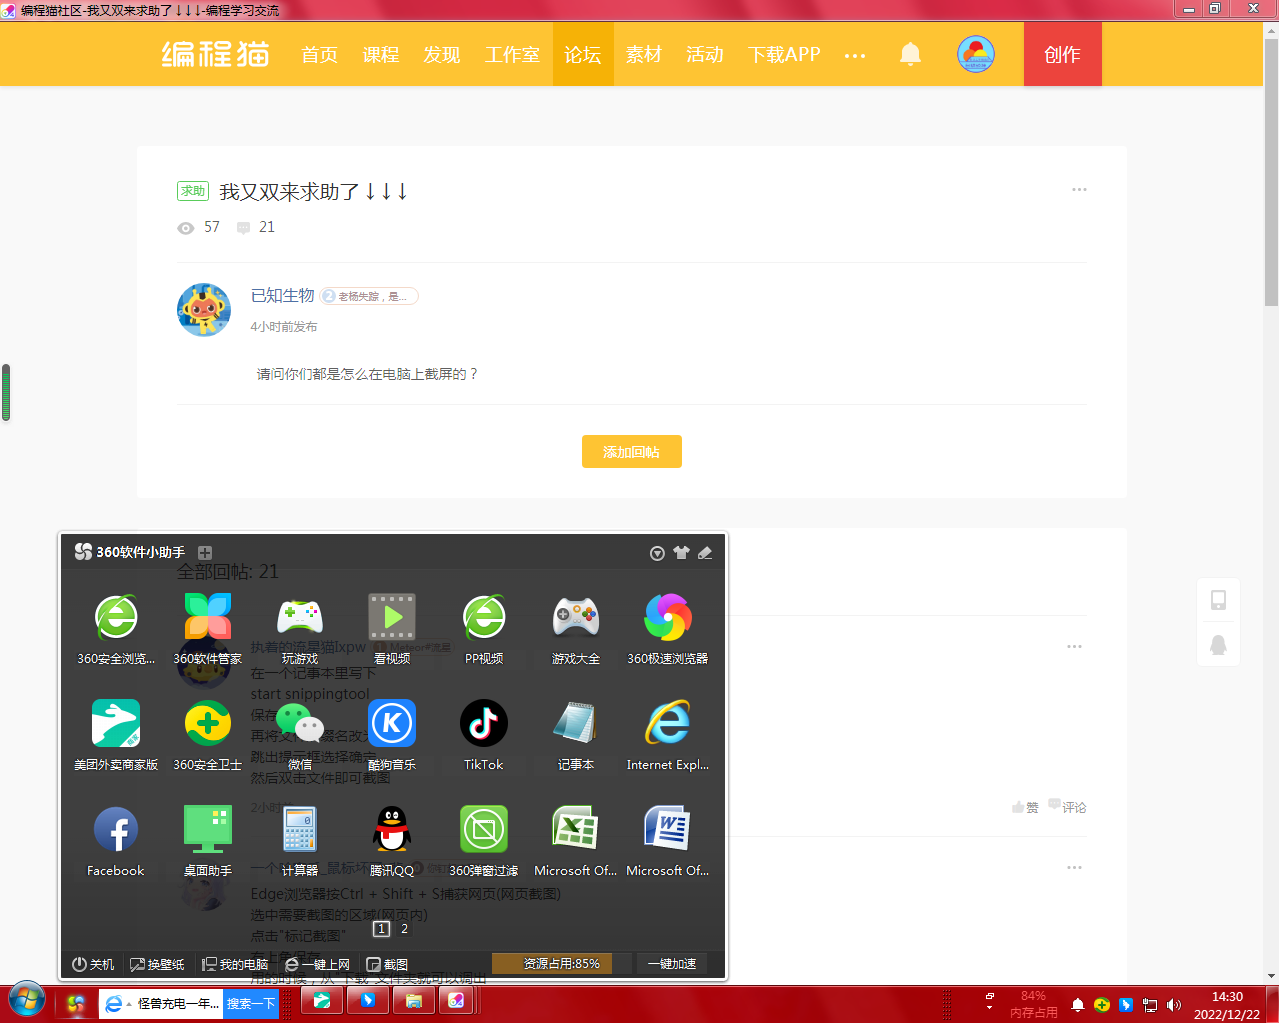
Task: Select the 论坛 tab
Action: [583, 55]
